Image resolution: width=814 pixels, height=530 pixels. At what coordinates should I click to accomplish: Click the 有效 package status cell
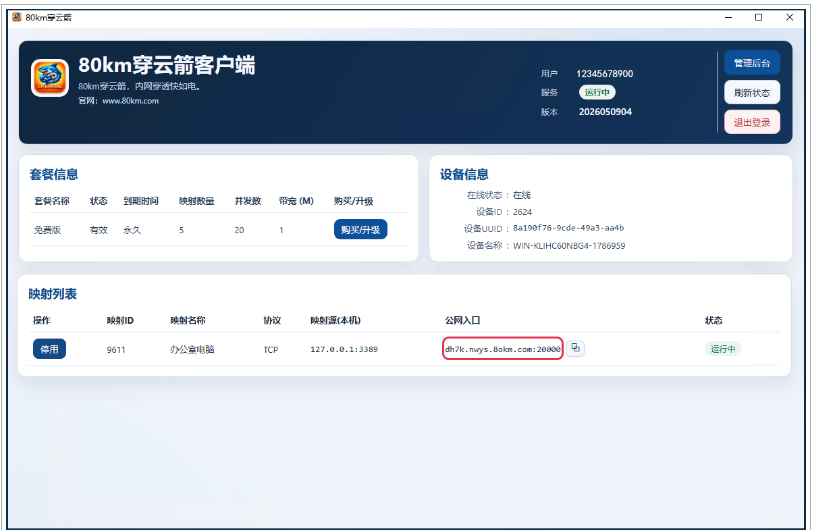tap(99, 230)
